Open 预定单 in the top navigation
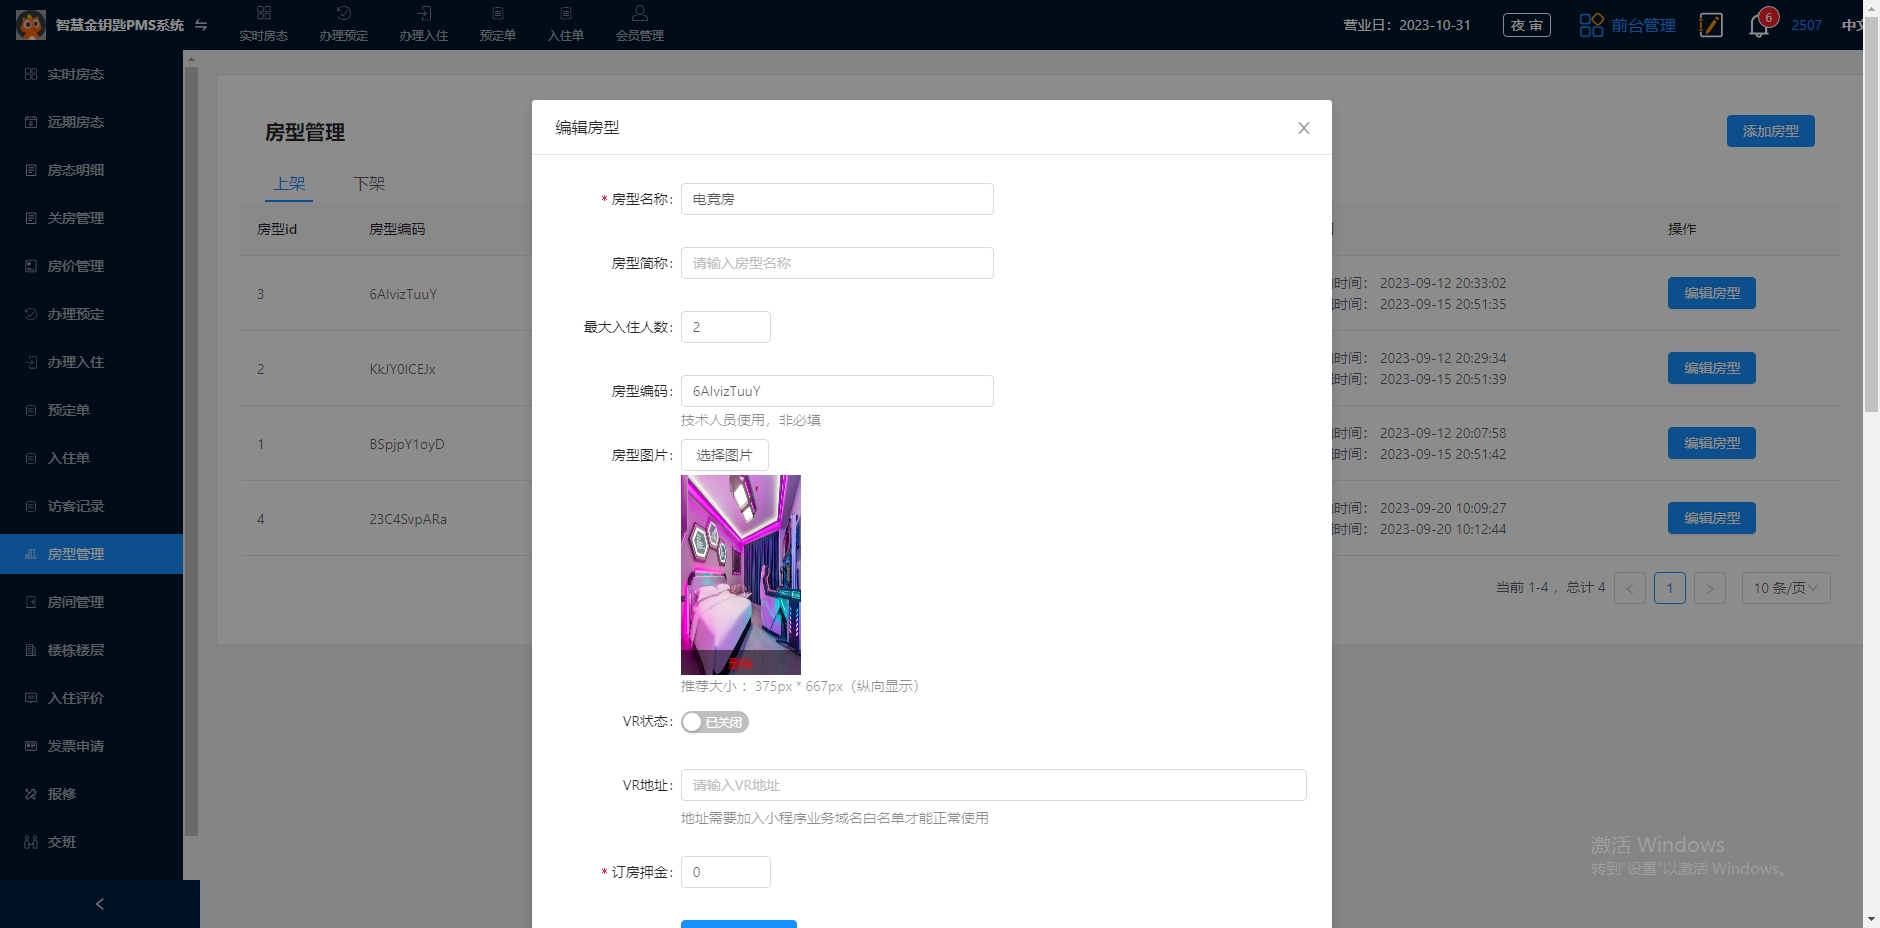 point(497,24)
